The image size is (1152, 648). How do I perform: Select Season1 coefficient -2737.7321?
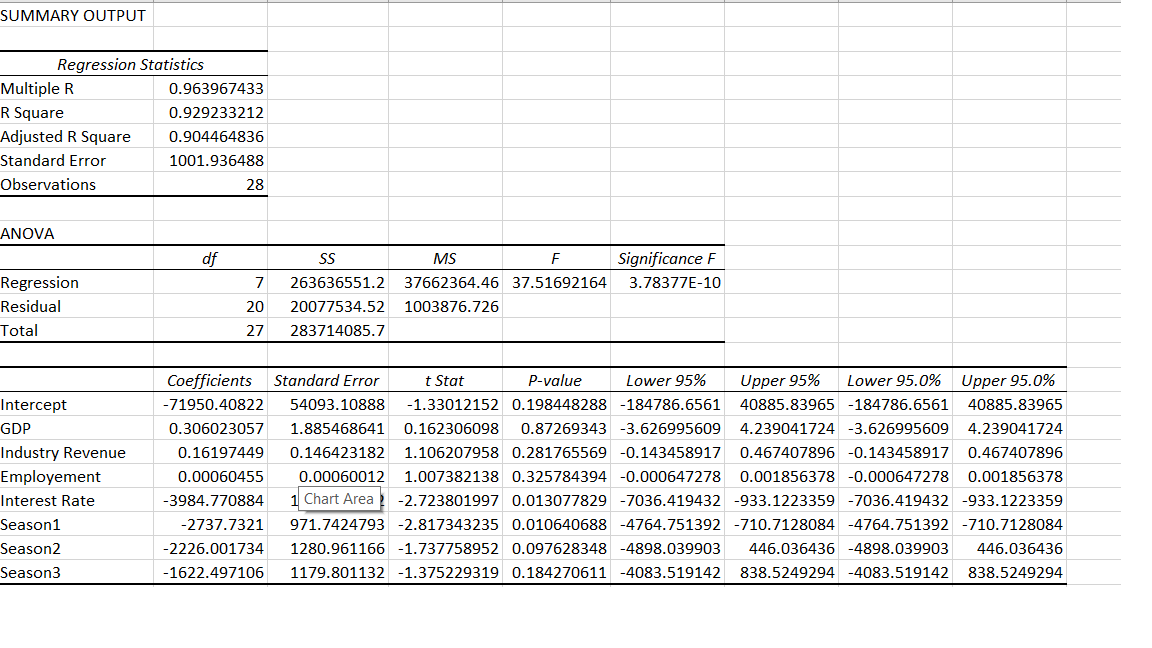point(211,525)
